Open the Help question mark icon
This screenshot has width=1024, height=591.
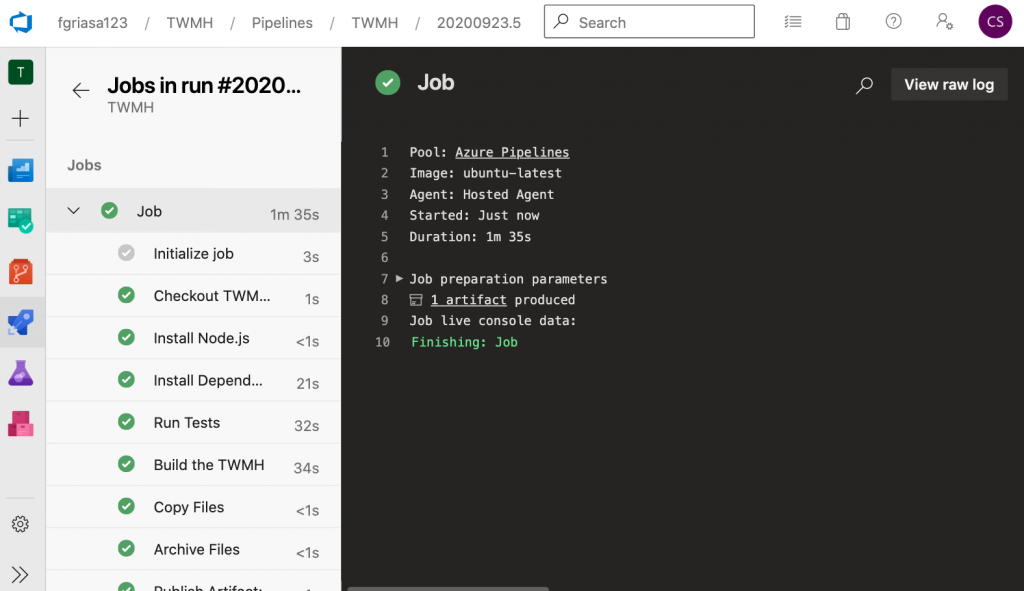(x=893, y=22)
